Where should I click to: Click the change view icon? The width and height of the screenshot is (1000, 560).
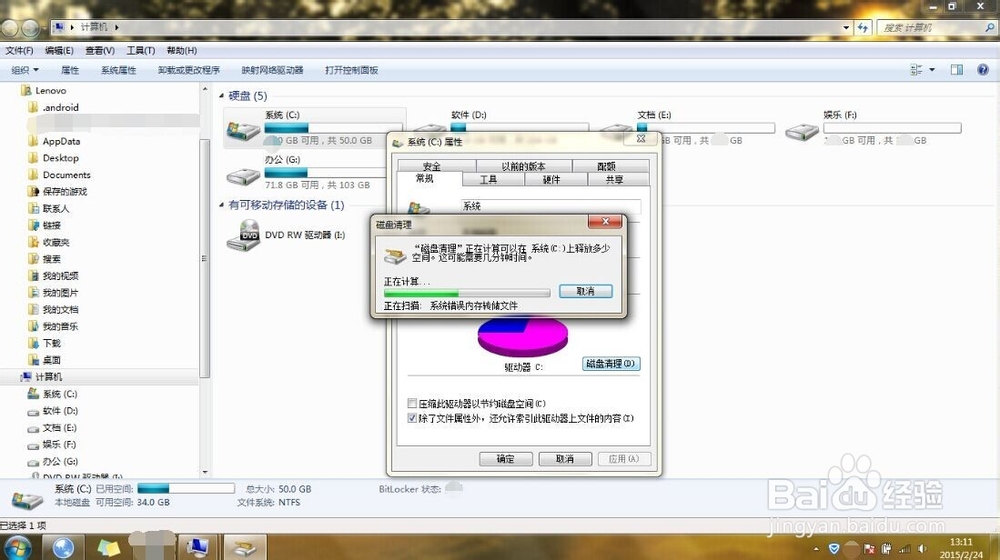click(x=916, y=70)
